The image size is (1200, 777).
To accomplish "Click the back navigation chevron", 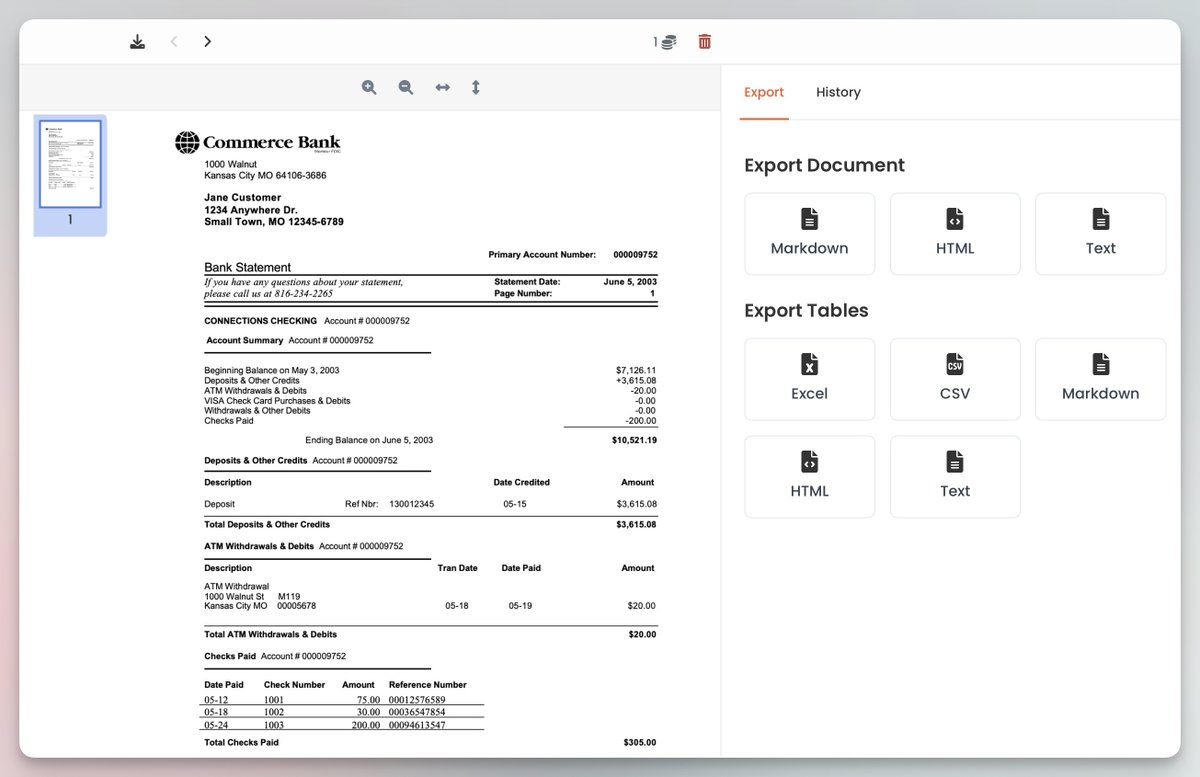I will pos(174,41).
